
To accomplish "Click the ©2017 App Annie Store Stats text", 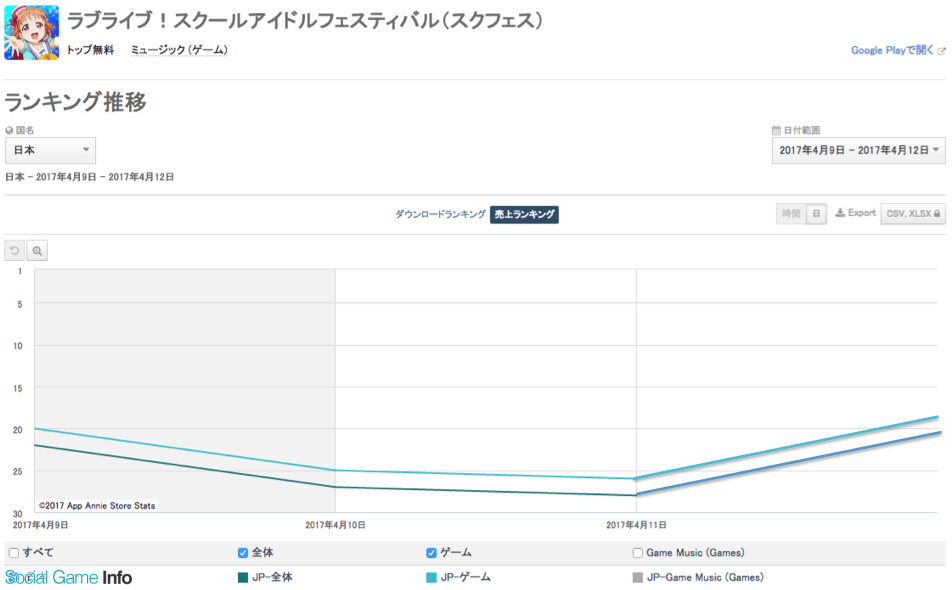I will [x=97, y=506].
